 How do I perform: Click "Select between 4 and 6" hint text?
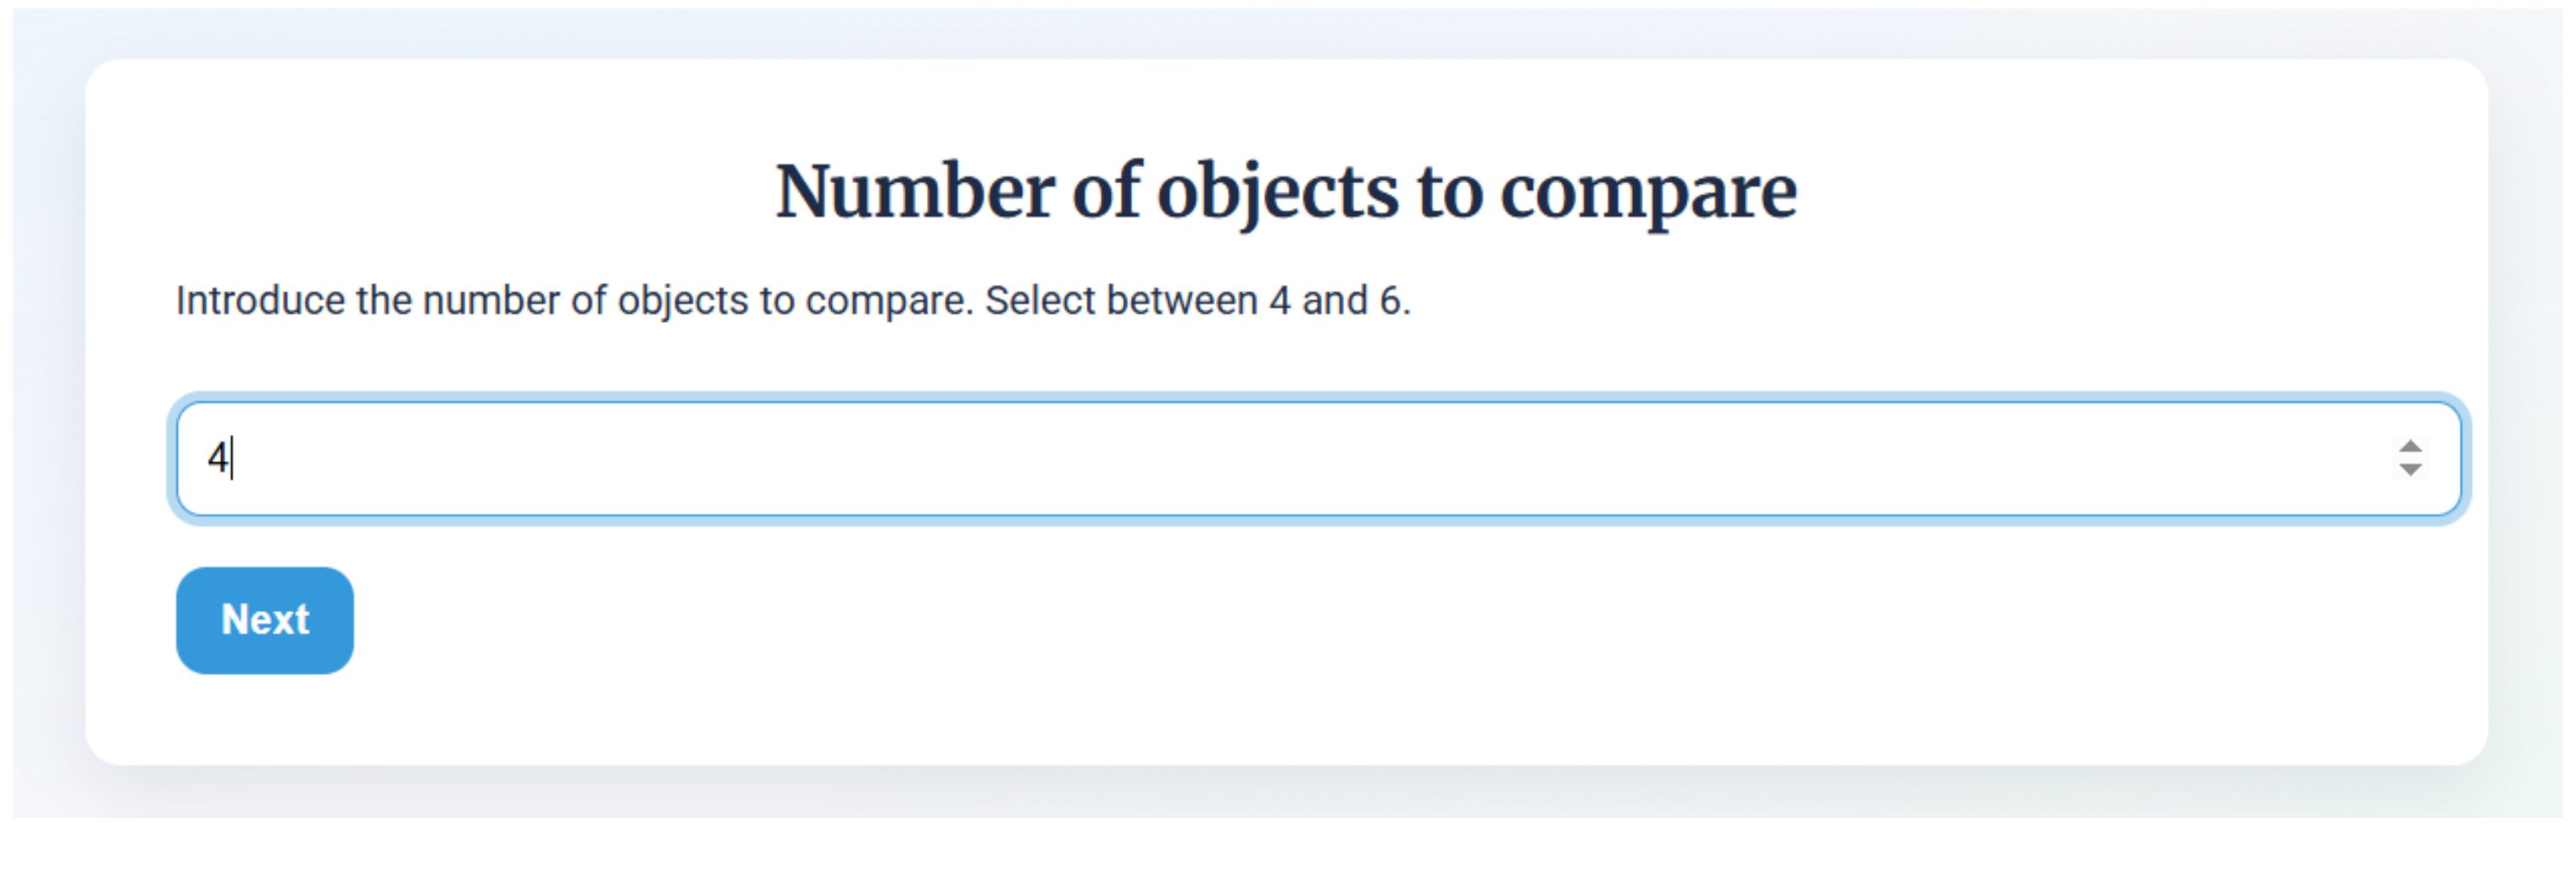(x=1197, y=301)
